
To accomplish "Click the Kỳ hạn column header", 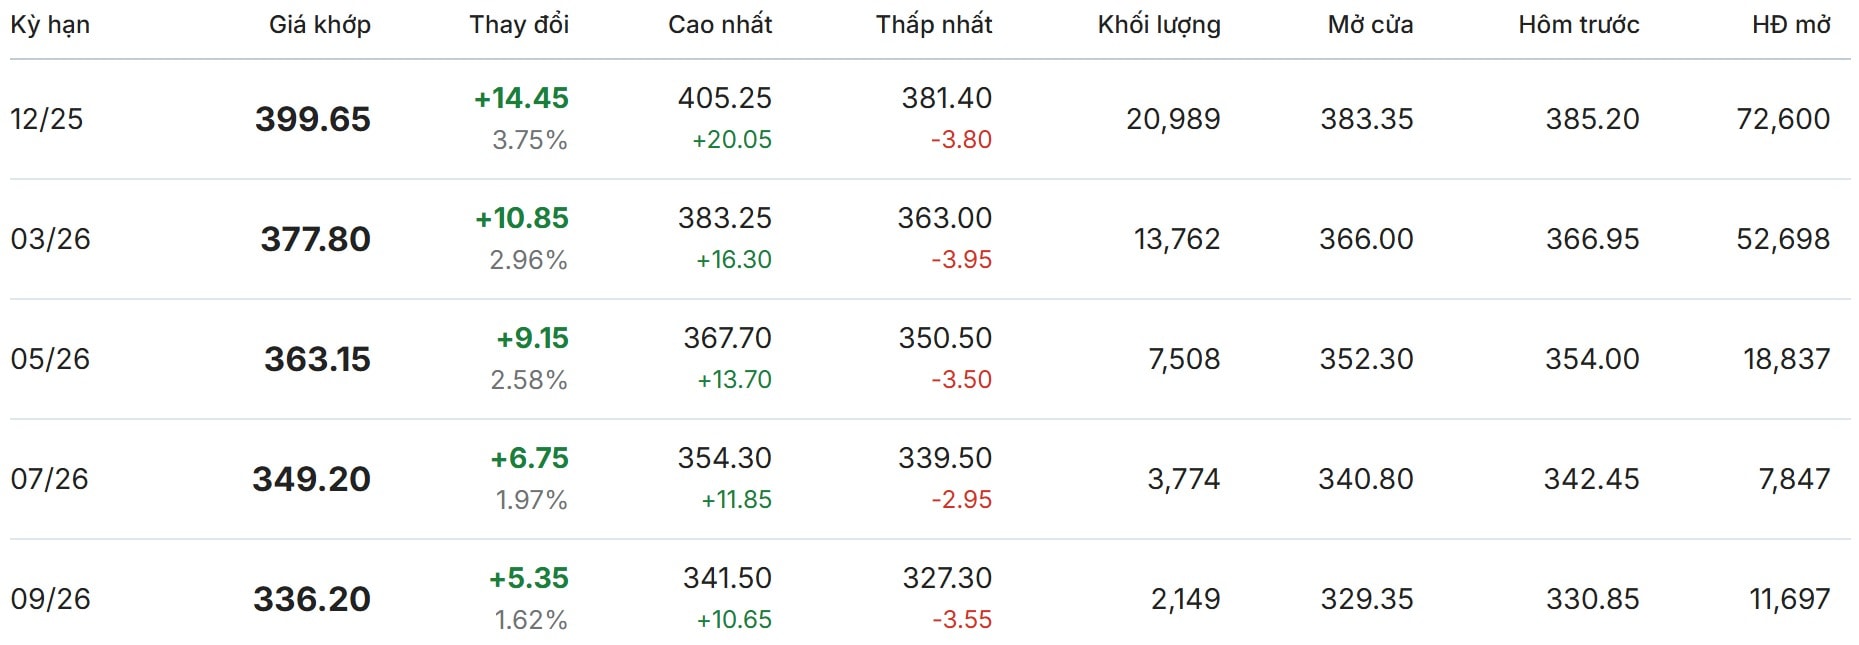I will point(50,25).
